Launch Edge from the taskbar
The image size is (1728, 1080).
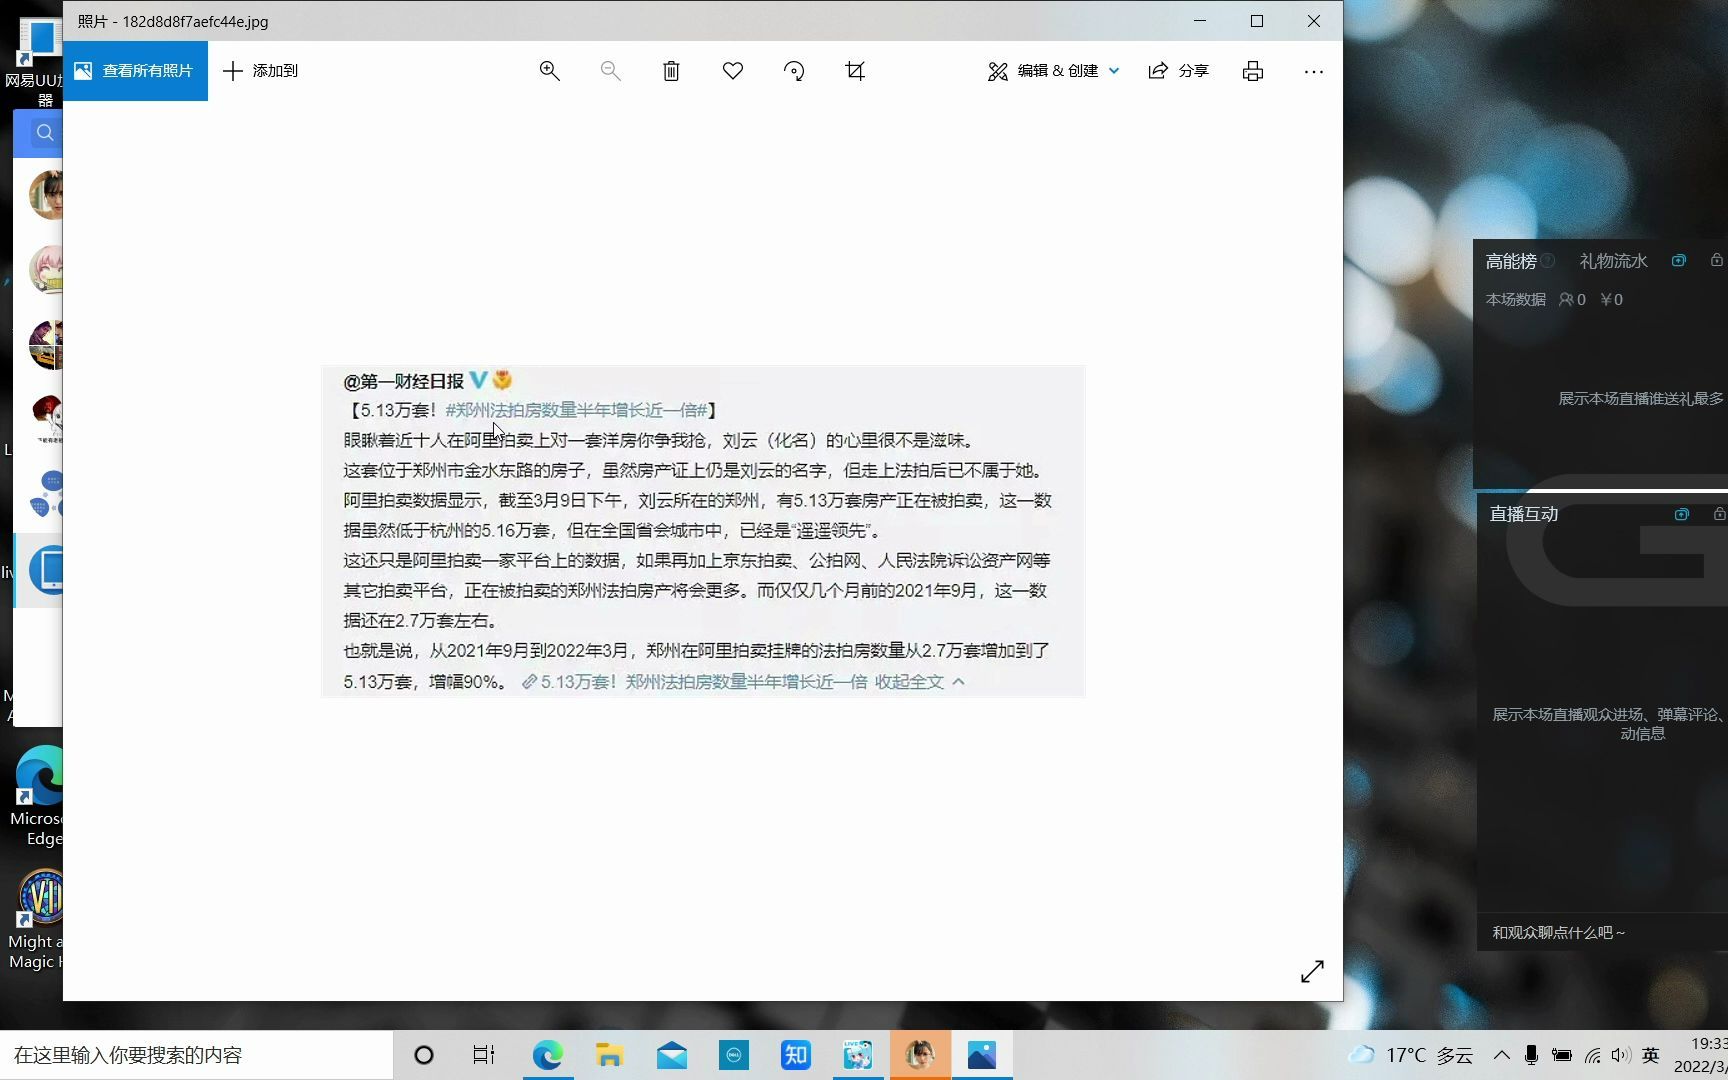pyautogui.click(x=547, y=1055)
